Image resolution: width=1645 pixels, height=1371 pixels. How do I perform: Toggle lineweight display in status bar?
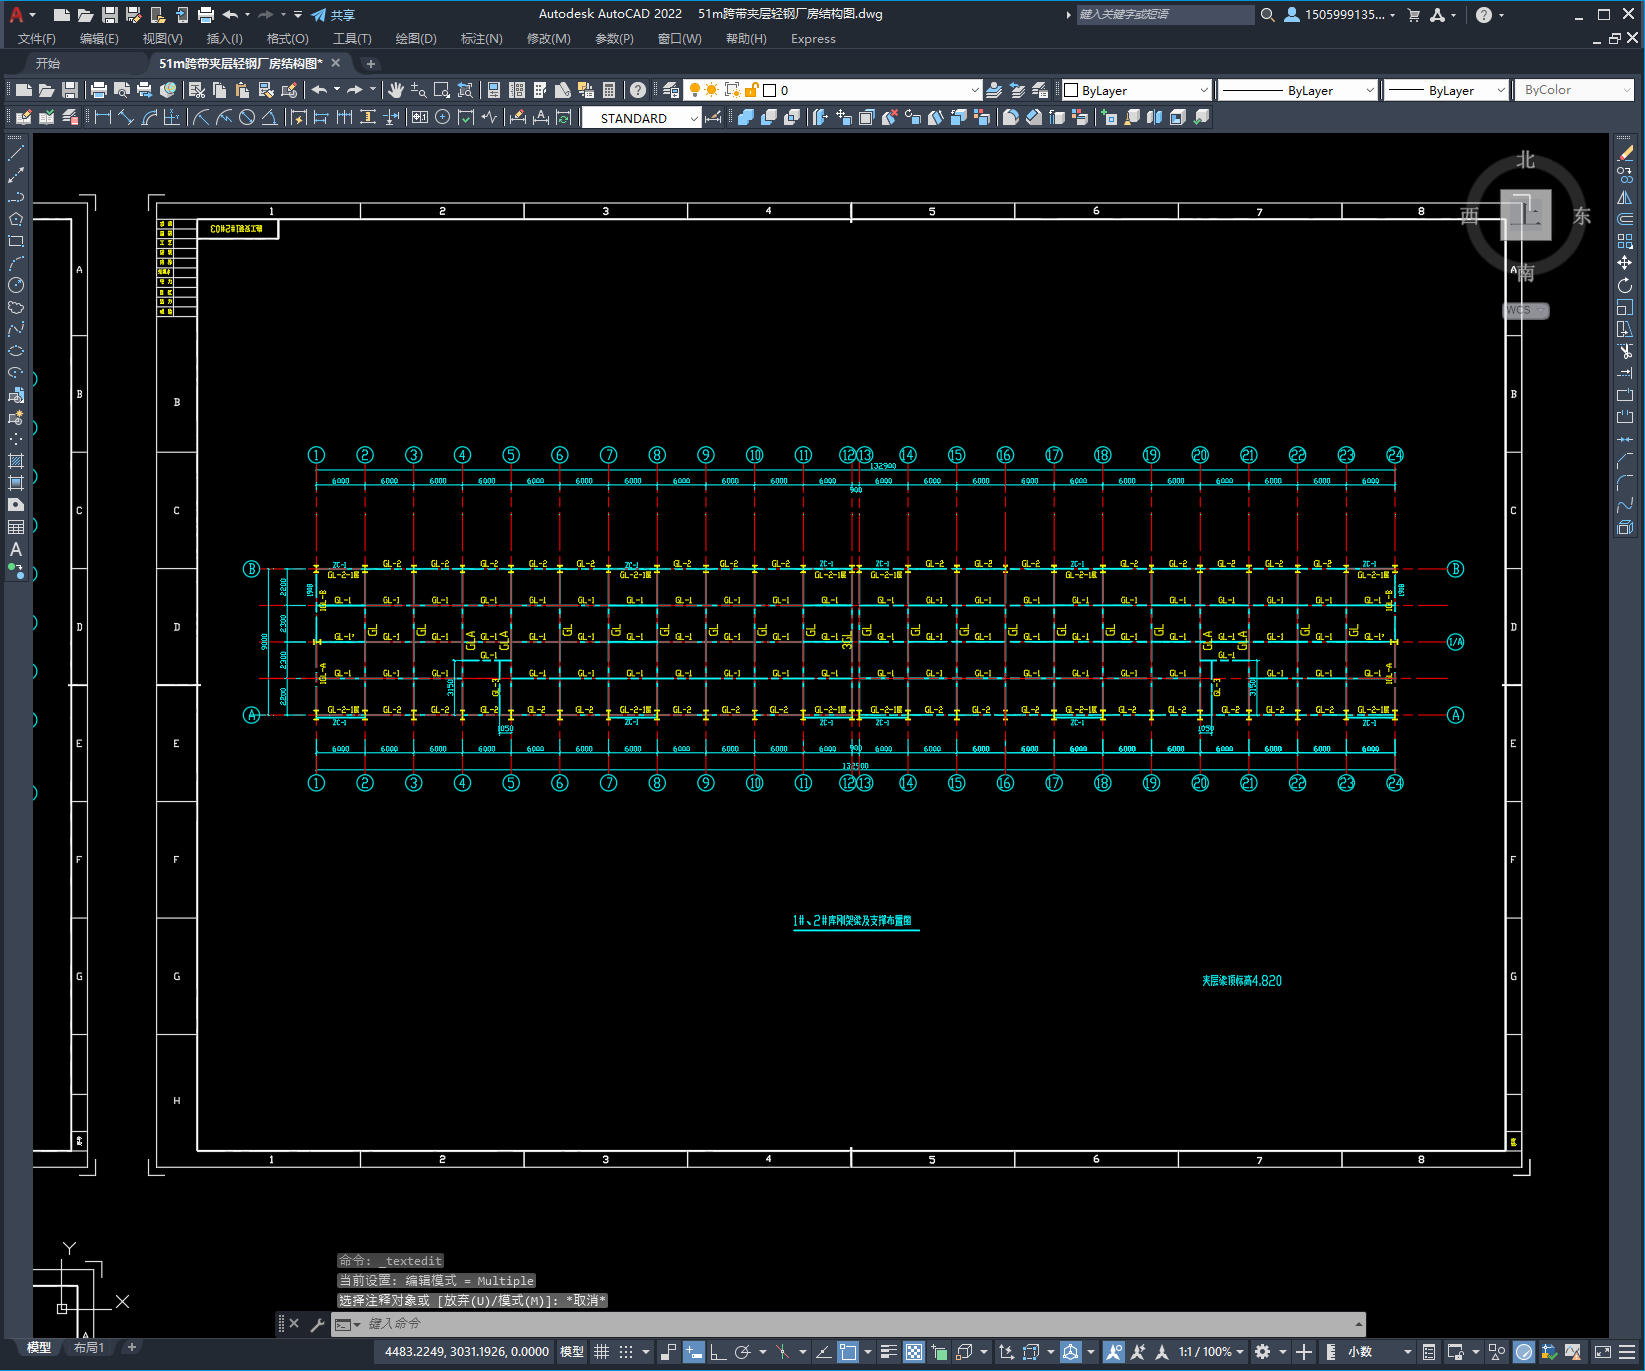(889, 1352)
